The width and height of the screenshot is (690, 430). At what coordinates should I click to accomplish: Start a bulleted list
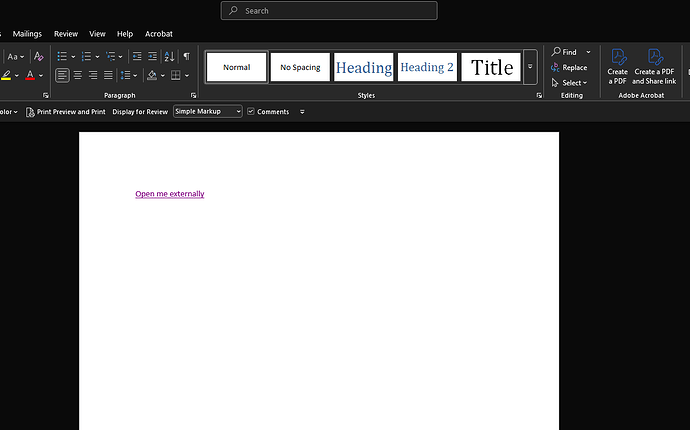[x=62, y=56]
